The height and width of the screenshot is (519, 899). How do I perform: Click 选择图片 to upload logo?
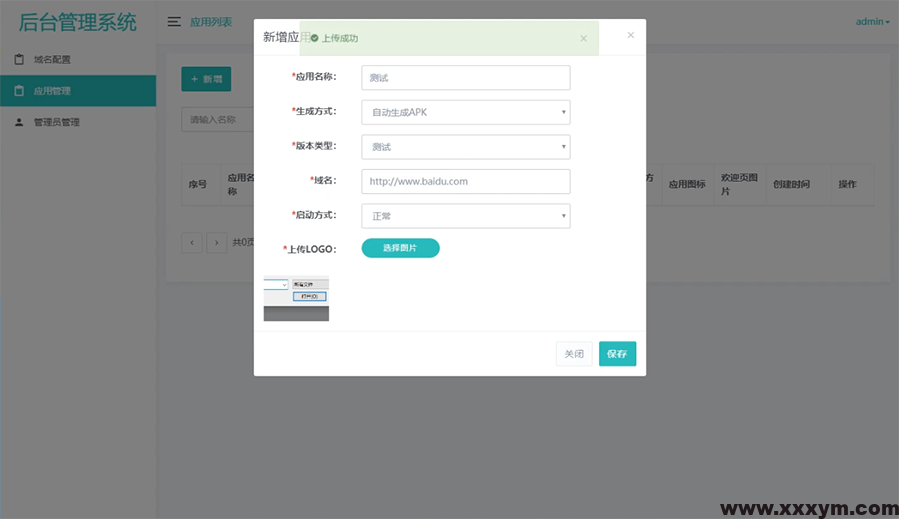tap(400, 248)
